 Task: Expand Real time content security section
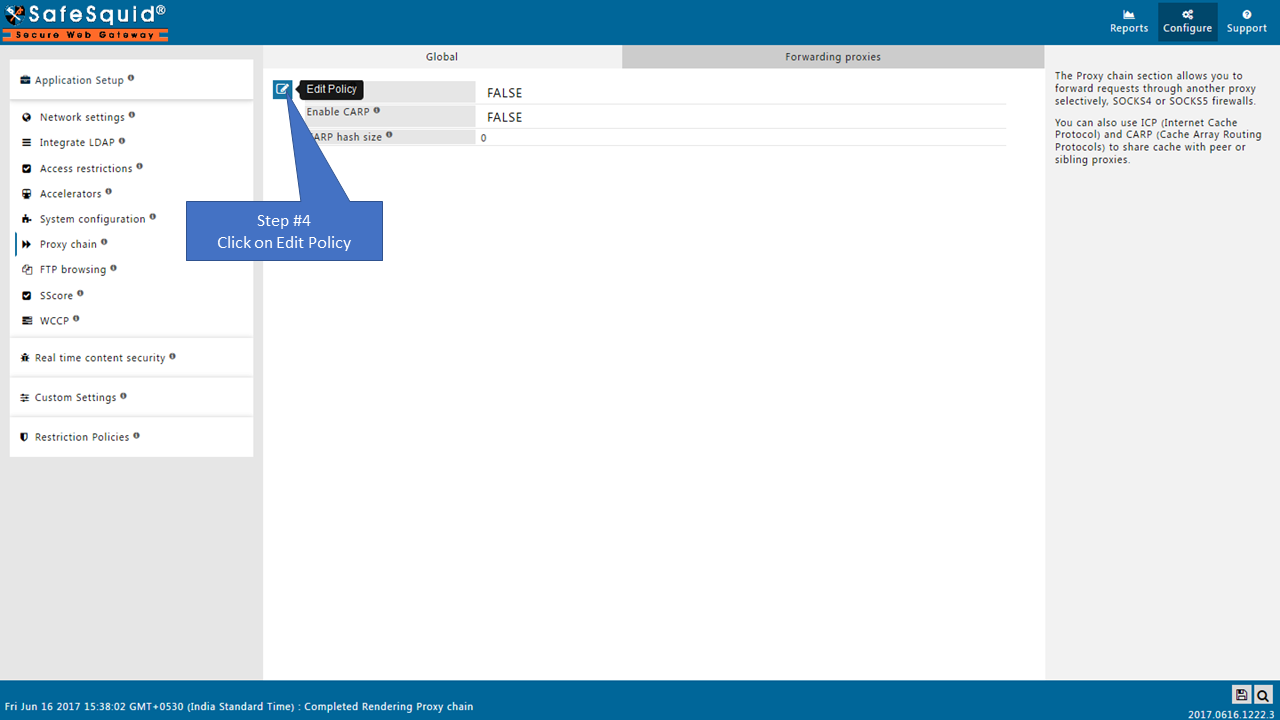coord(131,358)
